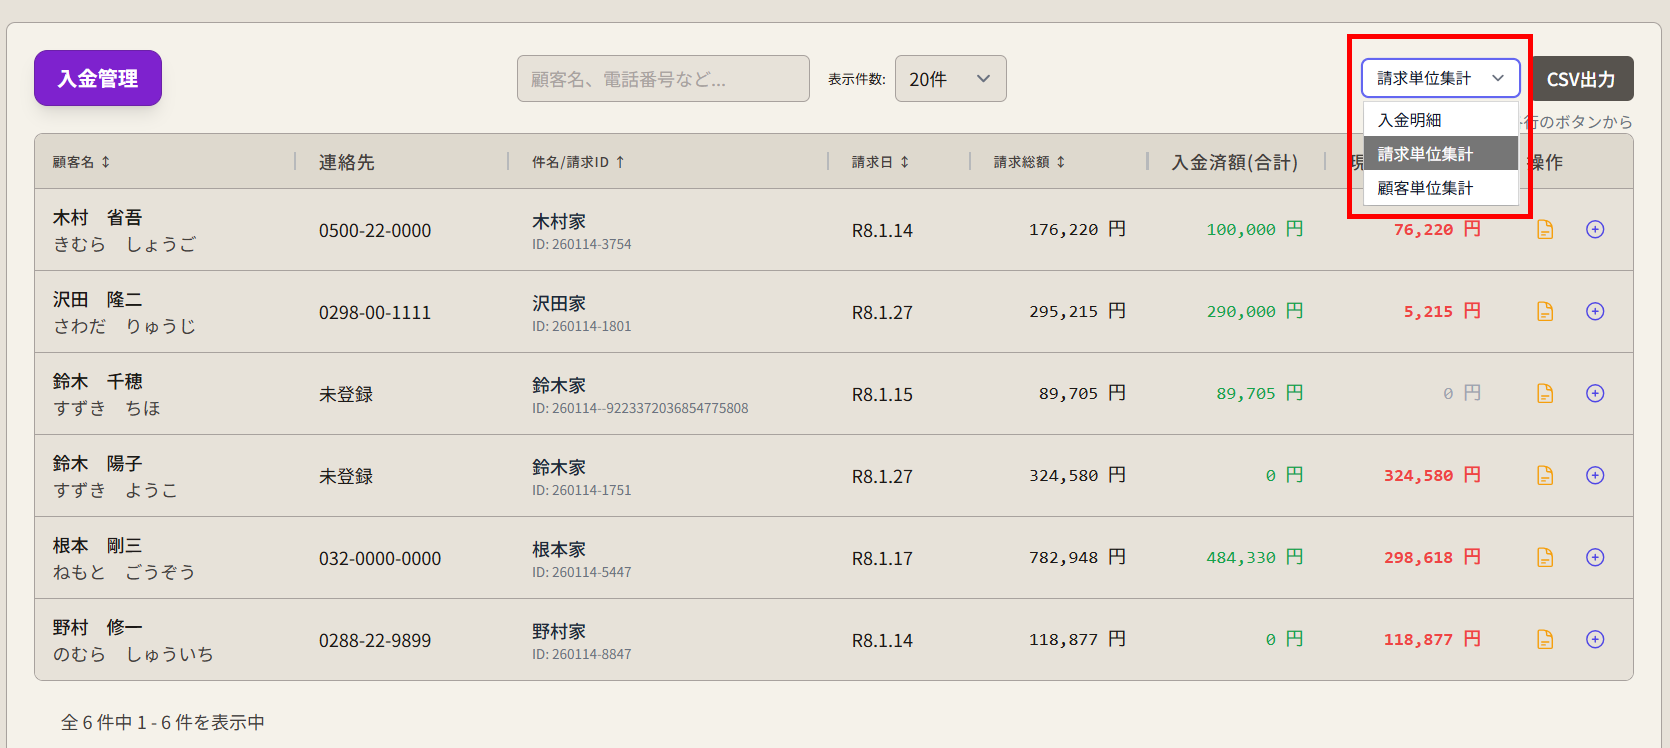The image size is (1670, 748).
Task: Collapse the 請求単位集計 view dropdown
Action: click(x=1440, y=78)
